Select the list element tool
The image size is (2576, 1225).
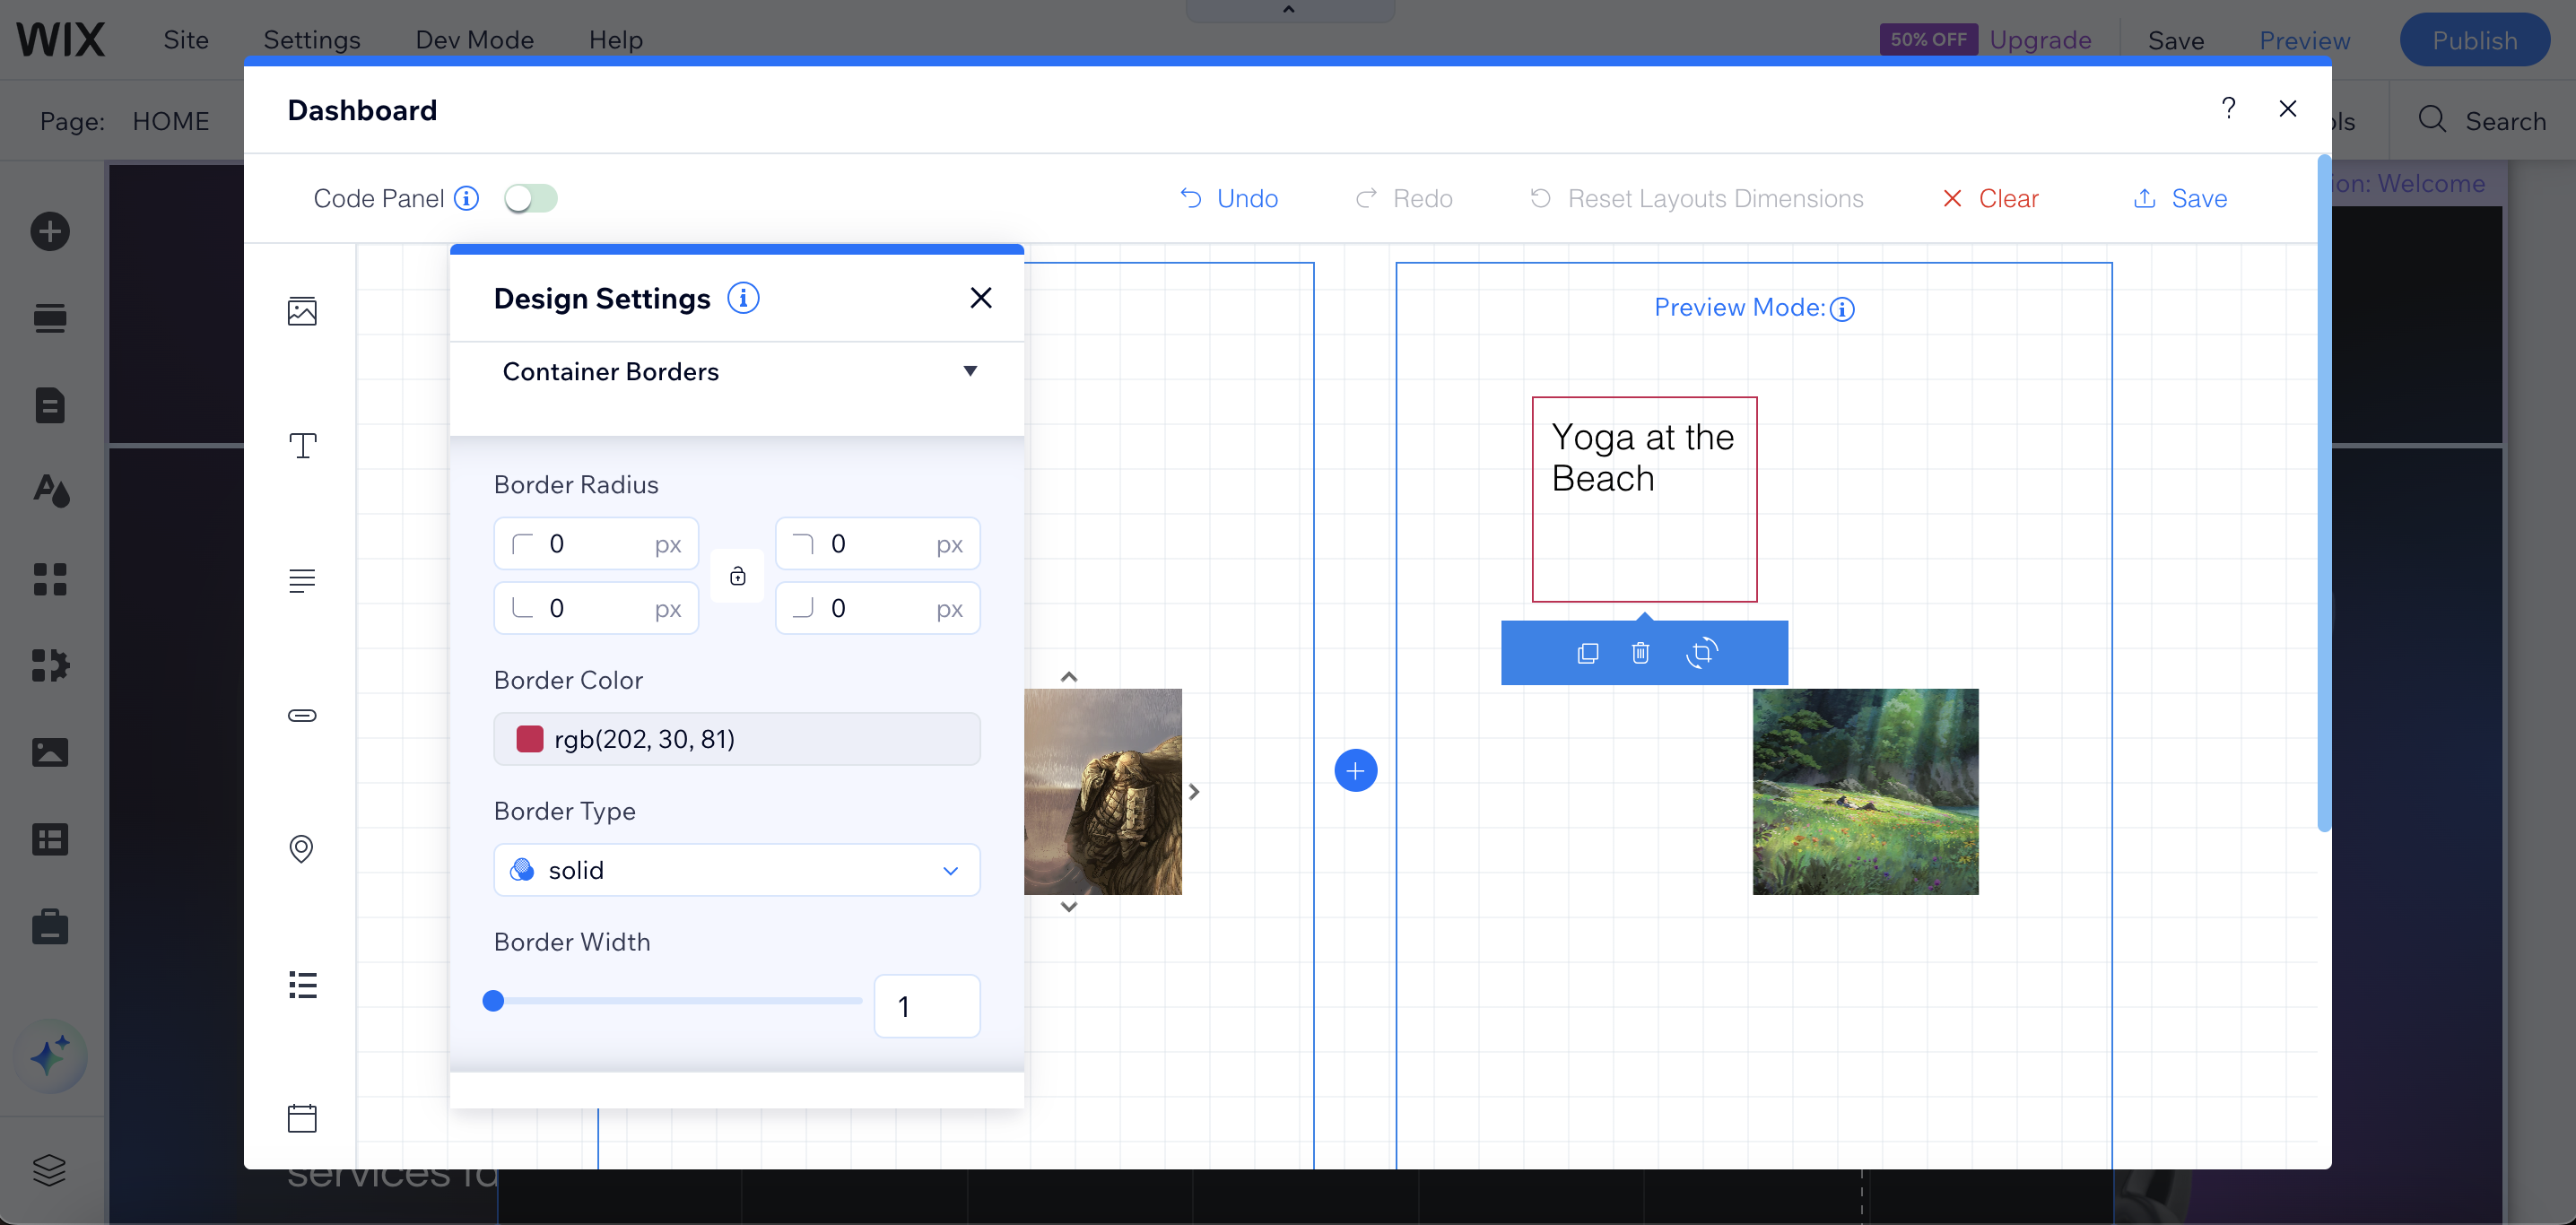(302, 984)
